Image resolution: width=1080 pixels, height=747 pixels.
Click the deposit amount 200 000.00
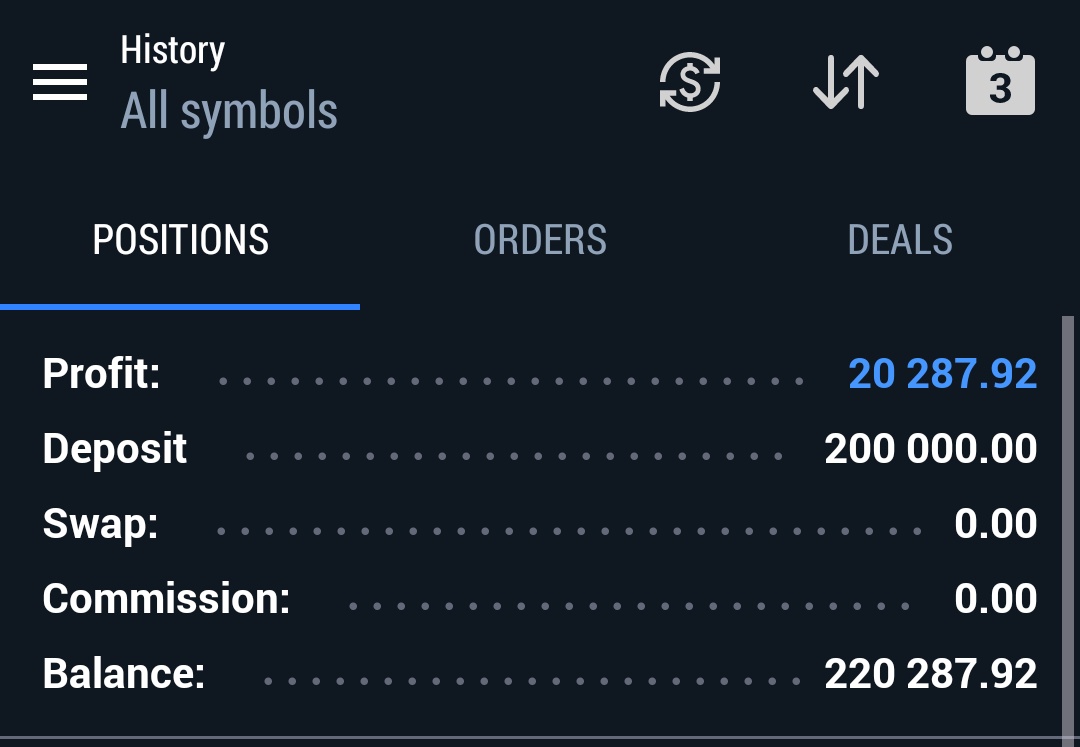tap(930, 449)
